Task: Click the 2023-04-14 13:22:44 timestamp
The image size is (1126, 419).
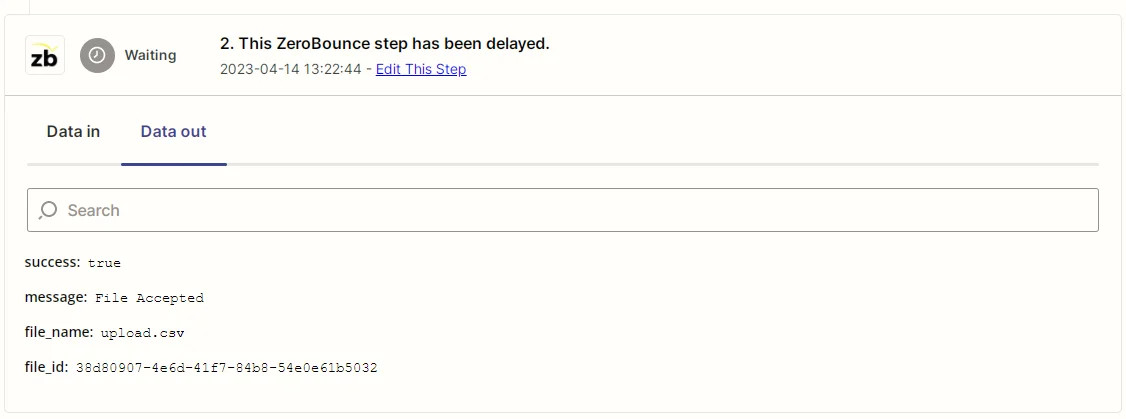Action: pos(292,69)
